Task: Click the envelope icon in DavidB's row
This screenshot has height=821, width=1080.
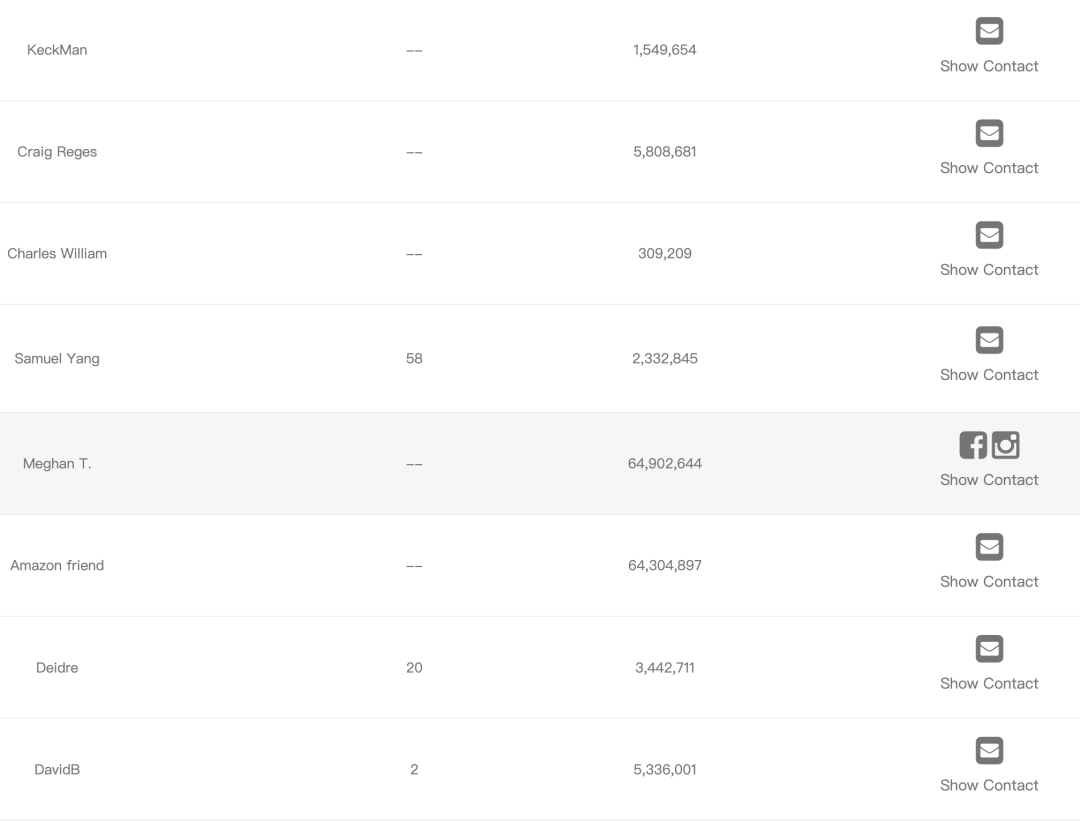Action: point(989,751)
